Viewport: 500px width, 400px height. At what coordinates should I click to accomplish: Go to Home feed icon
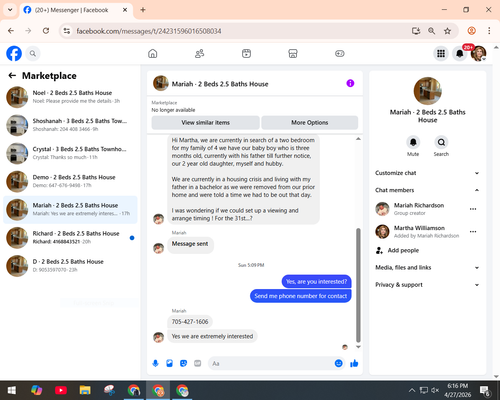tap(153, 53)
